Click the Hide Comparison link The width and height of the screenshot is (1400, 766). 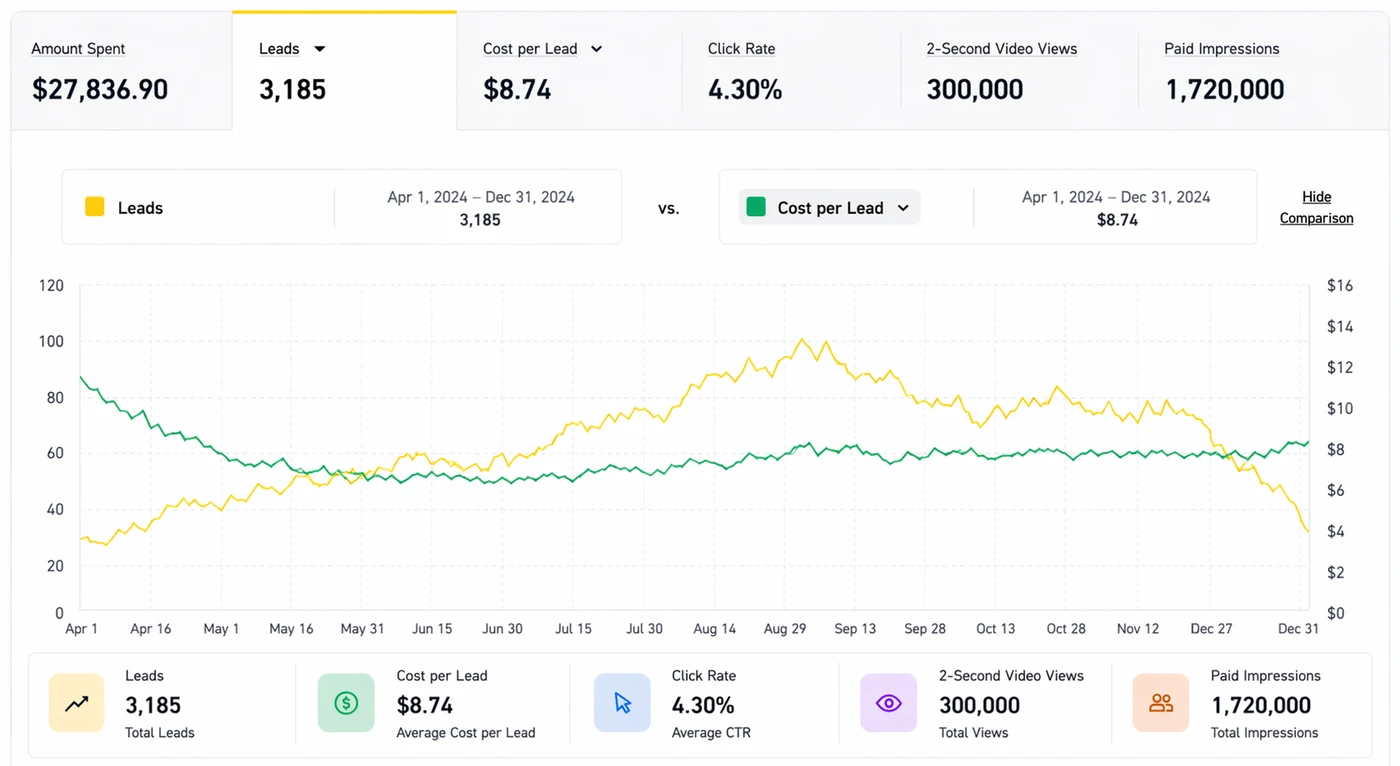pyautogui.click(x=1317, y=207)
